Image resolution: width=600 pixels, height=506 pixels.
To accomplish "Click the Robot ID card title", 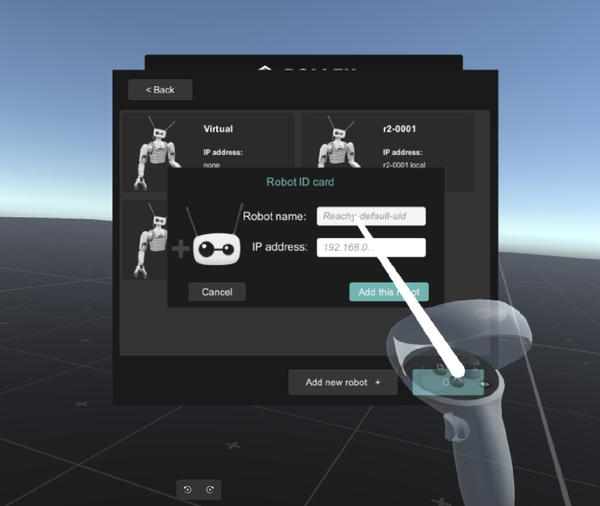I will tap(300, 182).
